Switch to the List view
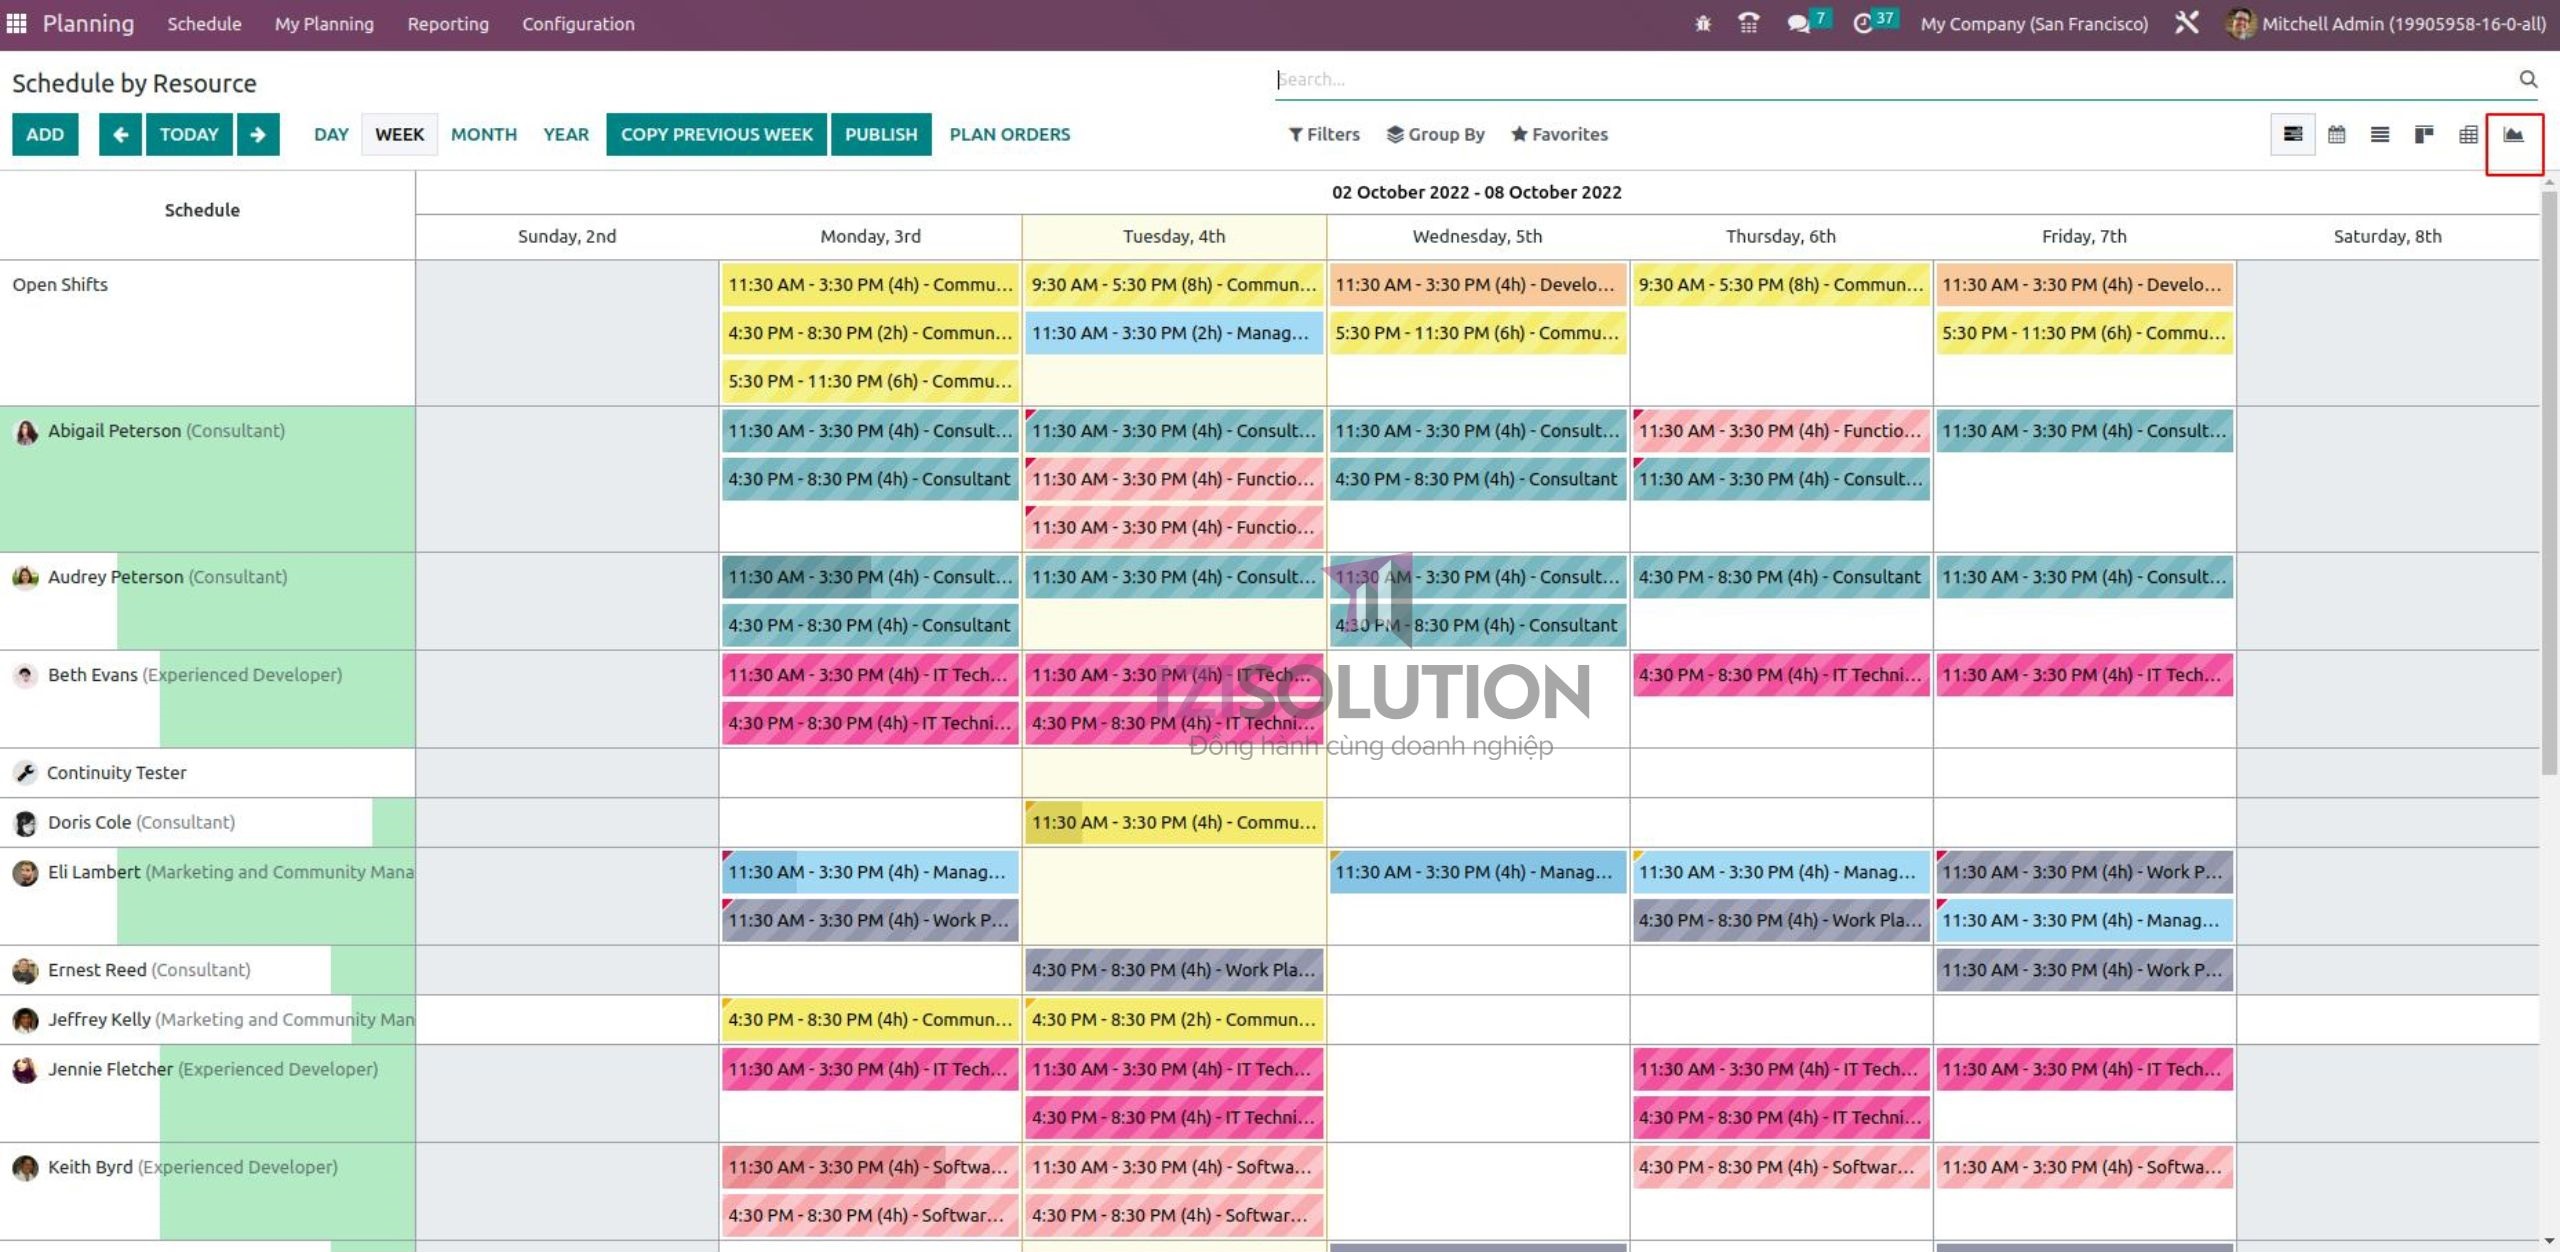Screen dimensions: 2560x1252 (x=2380, y=134)
